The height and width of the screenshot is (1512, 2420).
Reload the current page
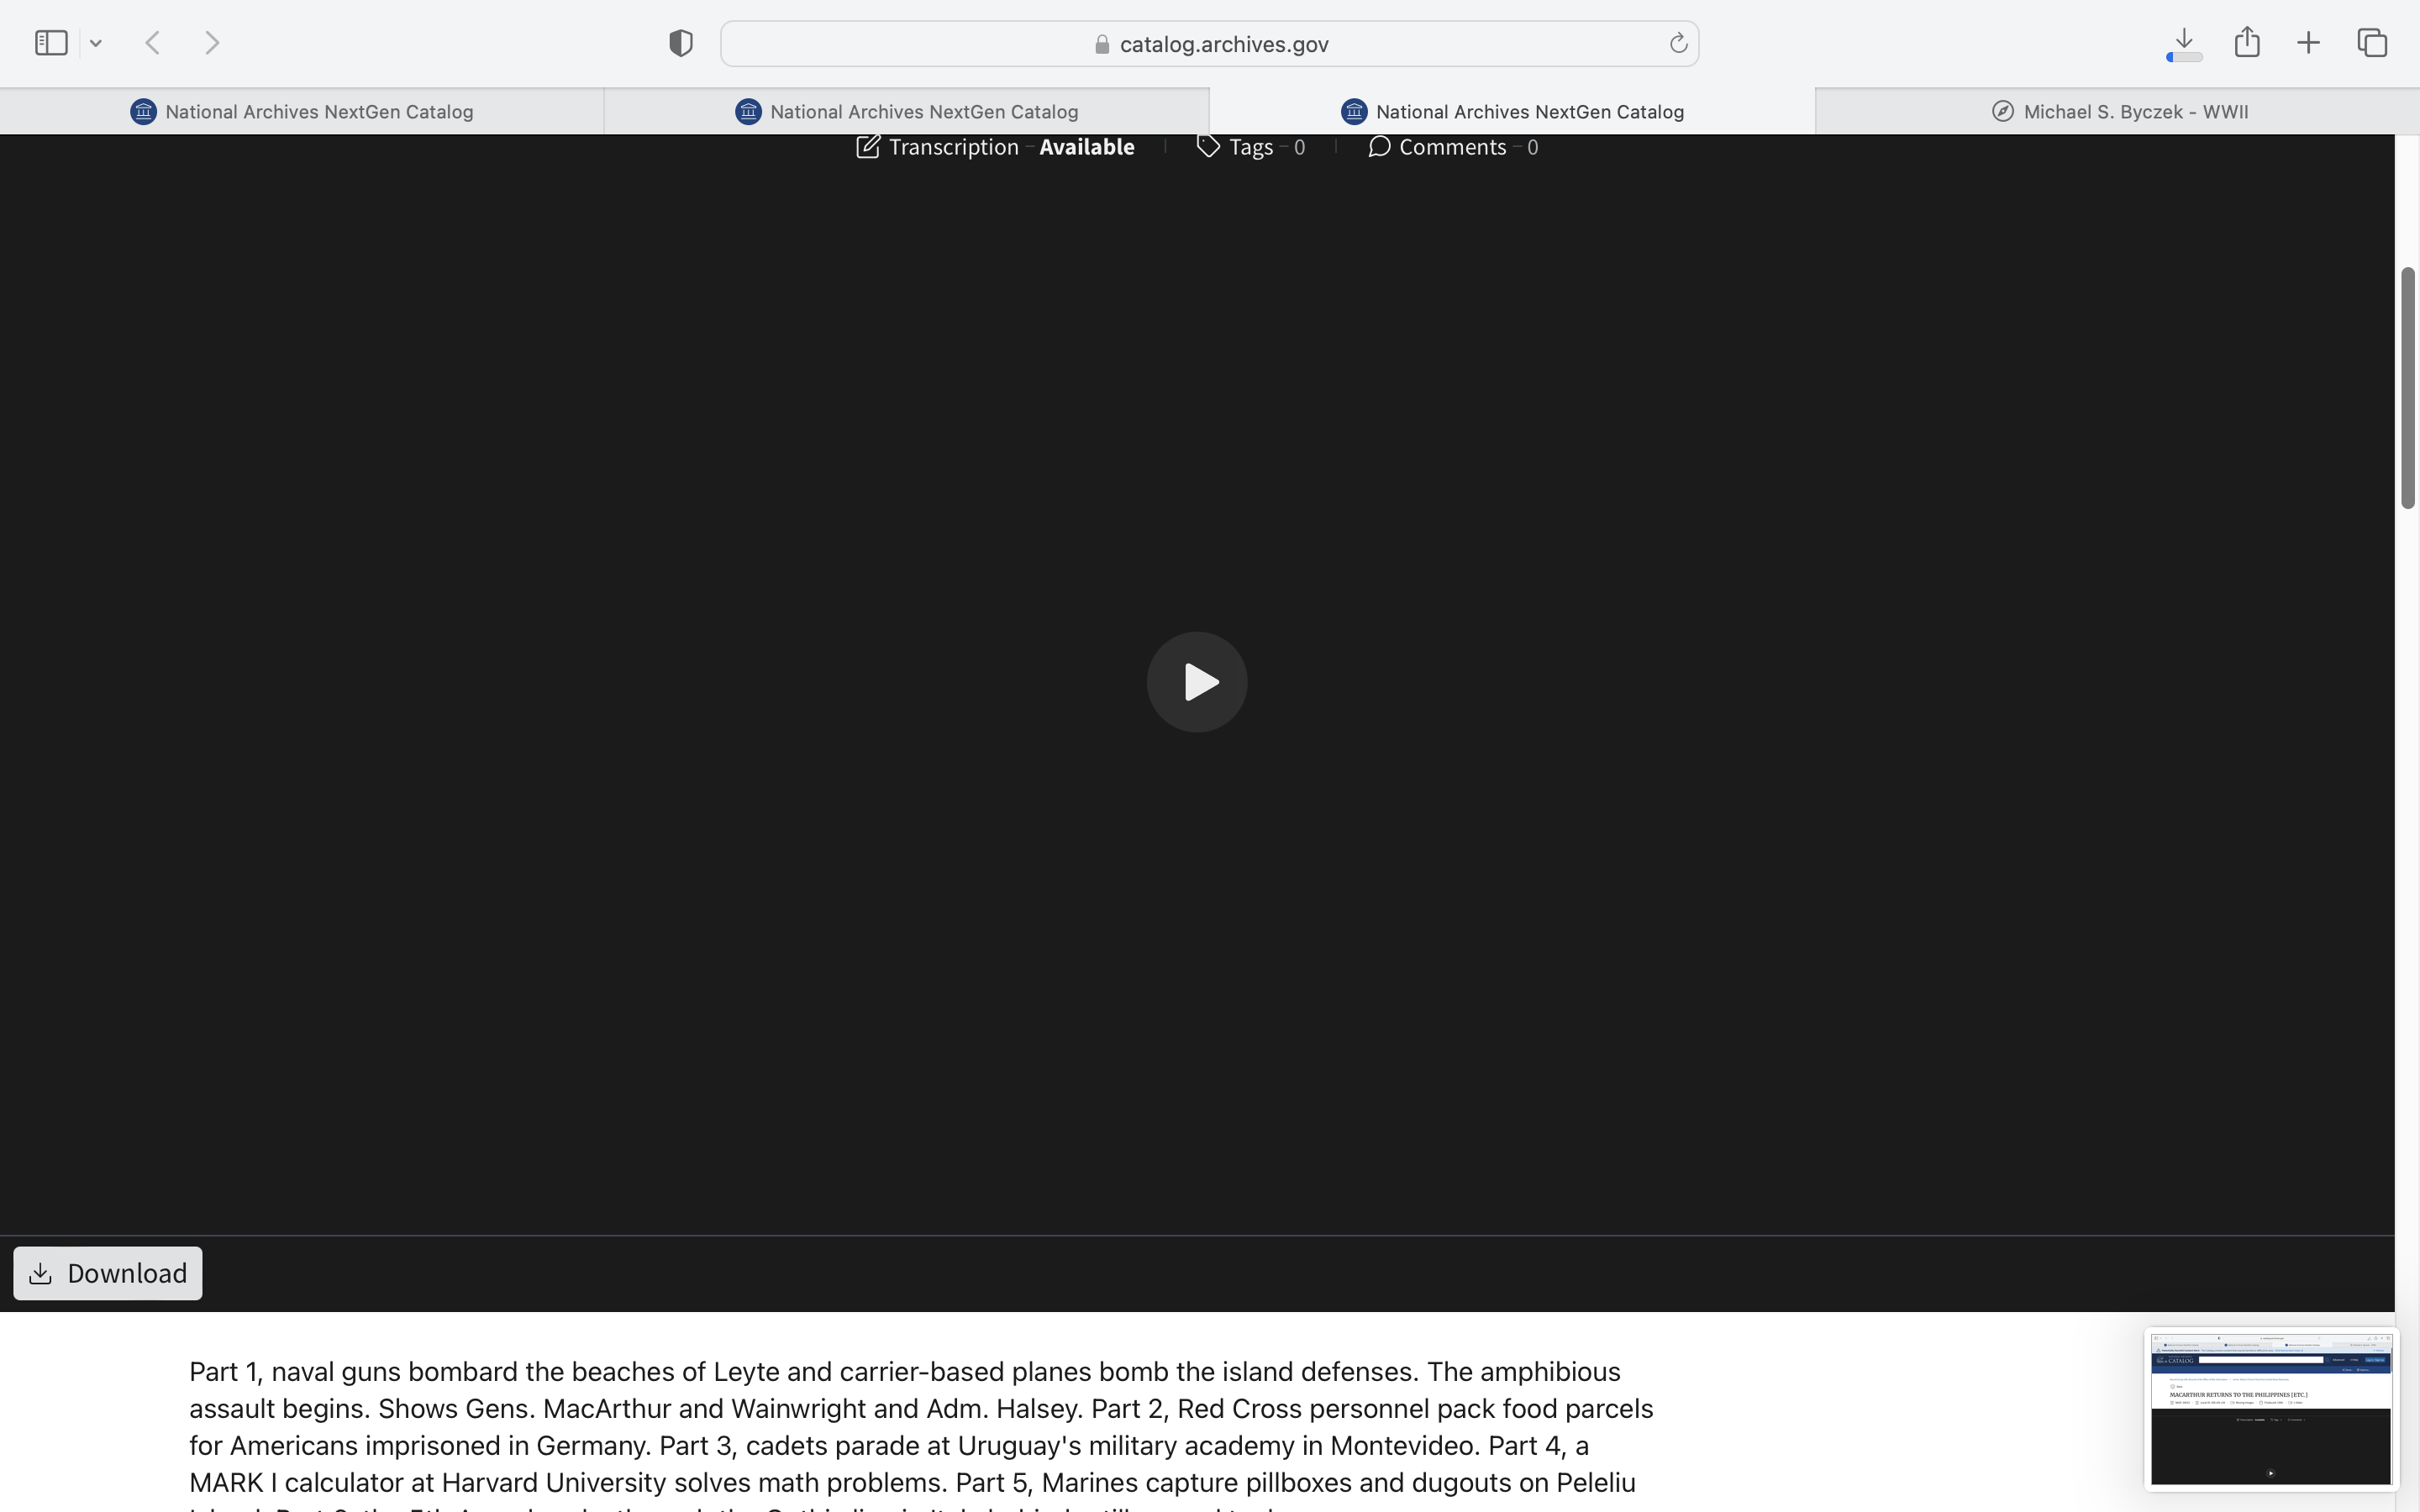point(1678,43)
